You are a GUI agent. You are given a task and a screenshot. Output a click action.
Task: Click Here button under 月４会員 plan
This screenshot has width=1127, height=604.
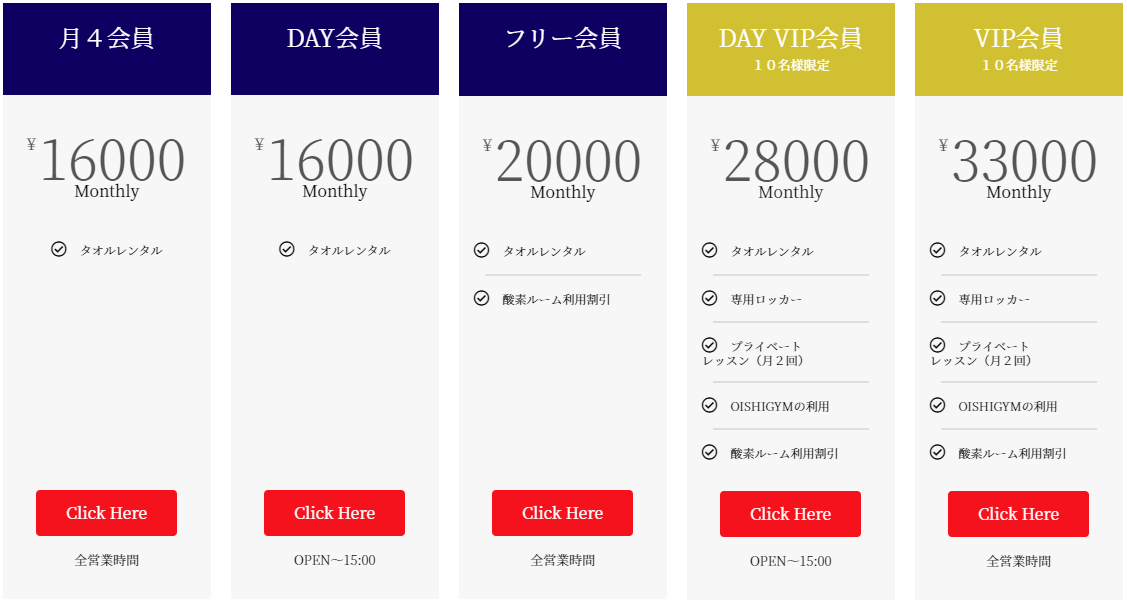click(x=106, y=513)
